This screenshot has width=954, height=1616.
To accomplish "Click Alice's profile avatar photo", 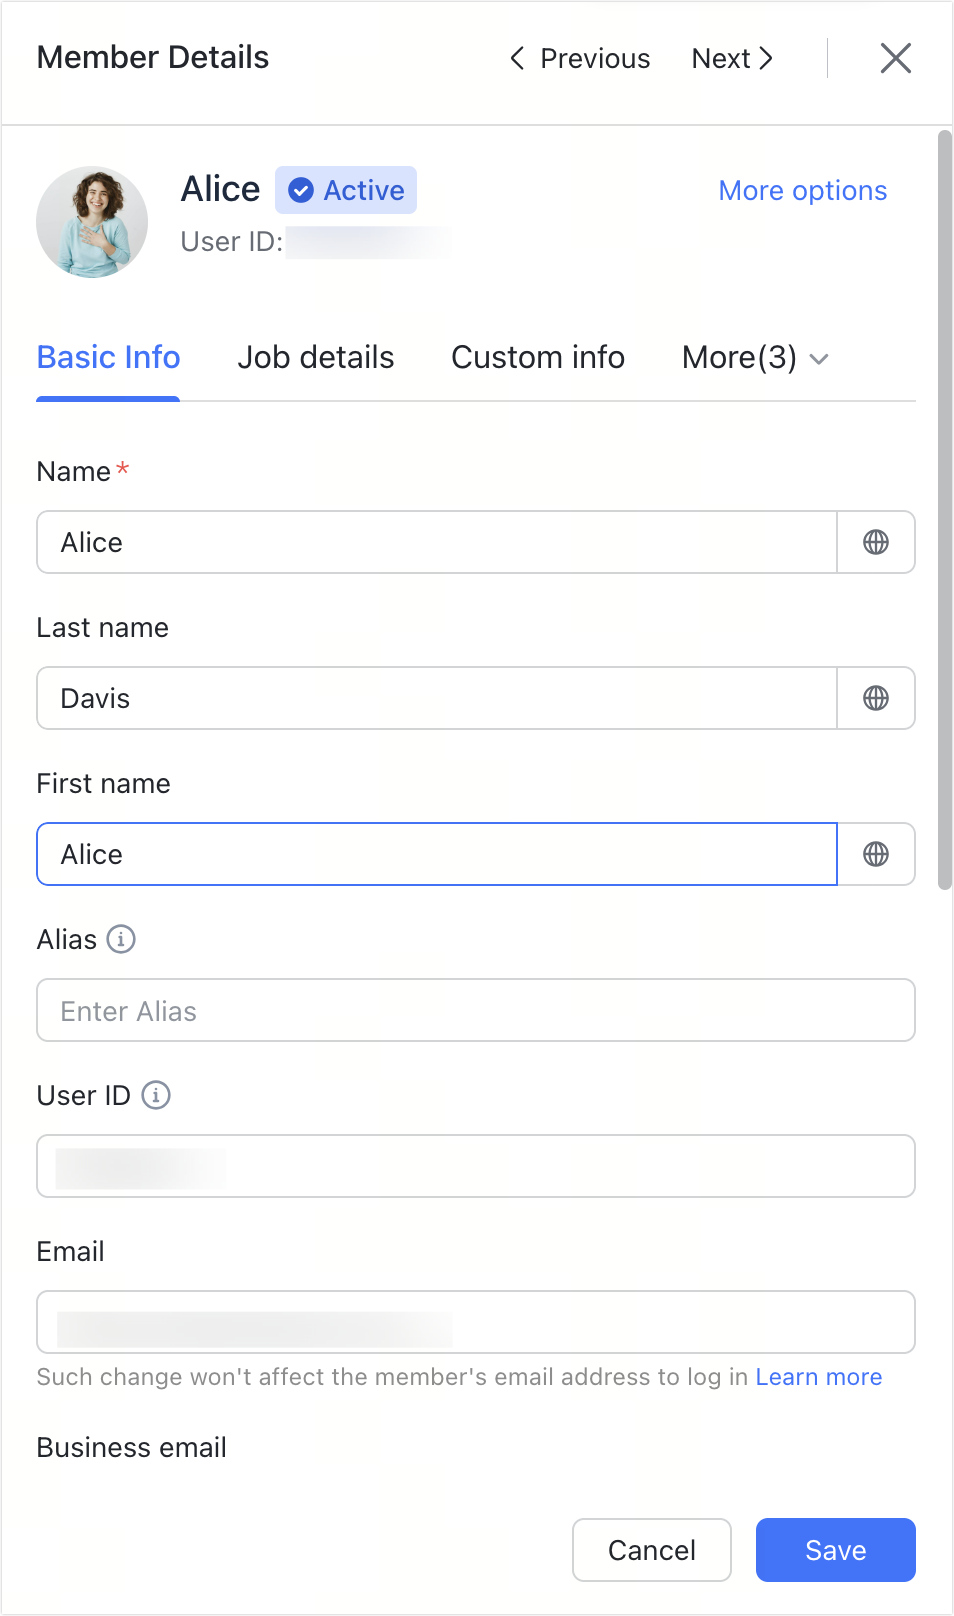I will click(92, 222).
